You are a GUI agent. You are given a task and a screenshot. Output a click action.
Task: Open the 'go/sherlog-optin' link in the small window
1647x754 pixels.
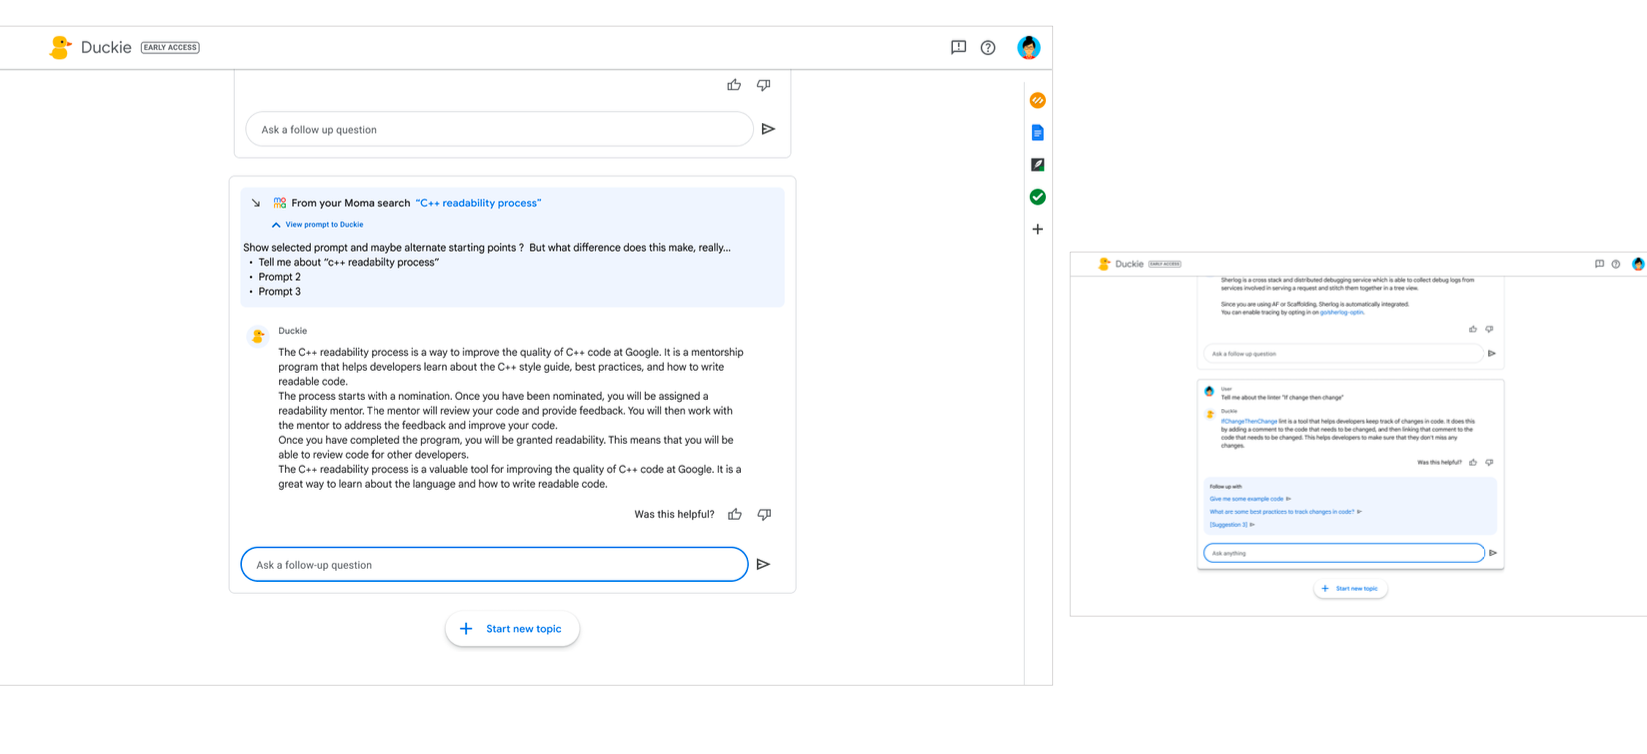1341,312
